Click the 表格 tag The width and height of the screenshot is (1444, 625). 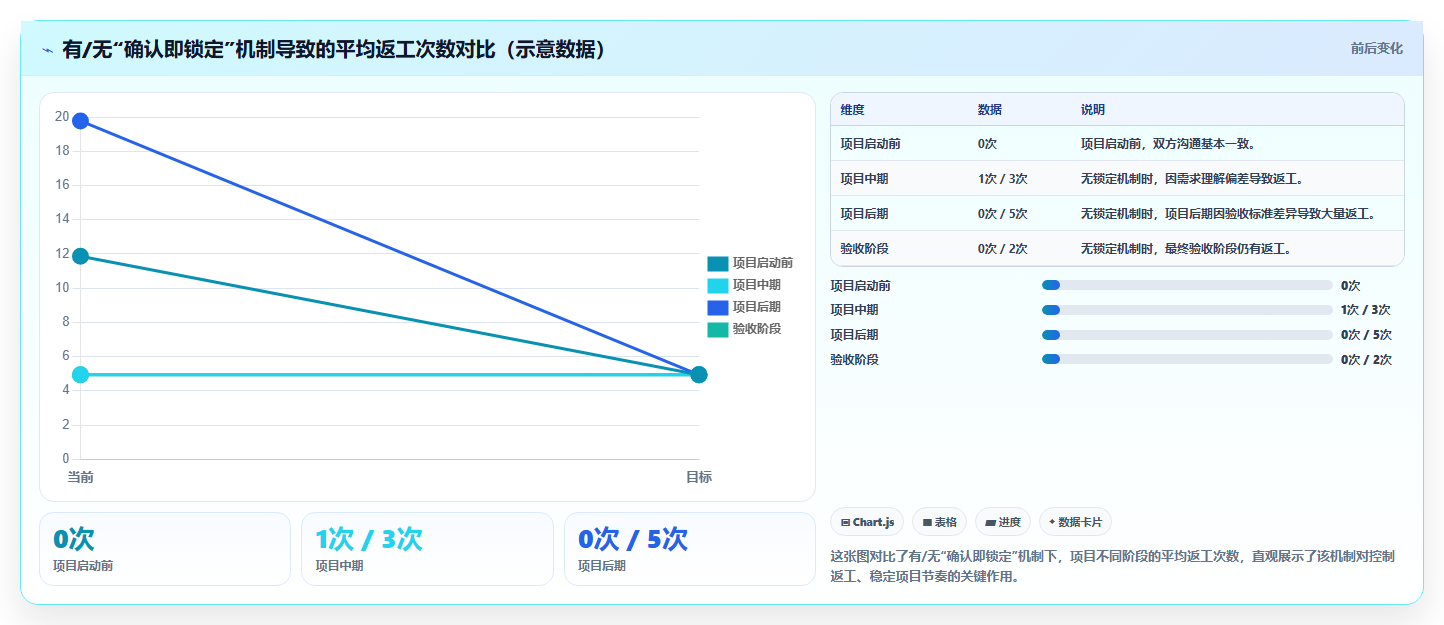coord(939,522)
